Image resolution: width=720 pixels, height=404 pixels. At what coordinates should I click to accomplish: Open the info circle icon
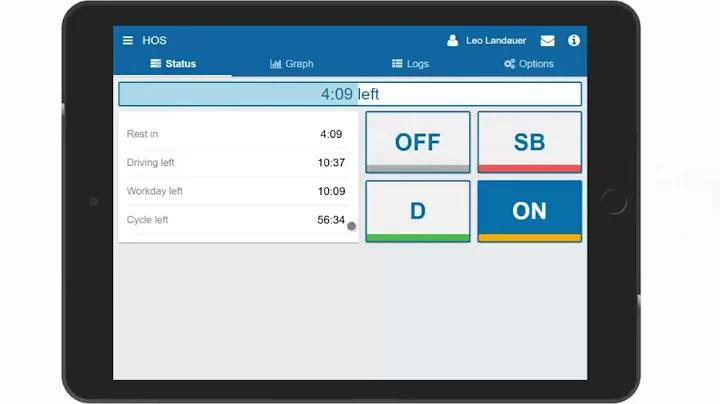[x=574, y=40]
